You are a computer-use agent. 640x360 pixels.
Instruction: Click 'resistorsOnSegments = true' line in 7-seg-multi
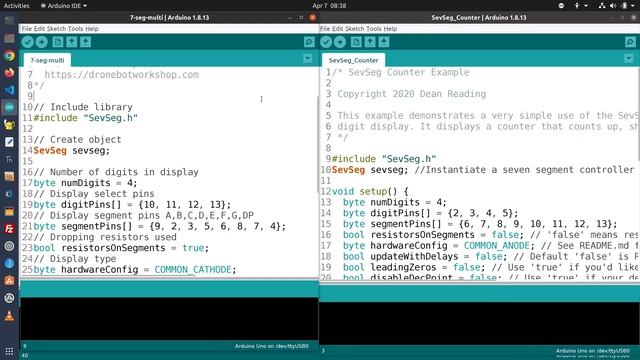(121, 248)
